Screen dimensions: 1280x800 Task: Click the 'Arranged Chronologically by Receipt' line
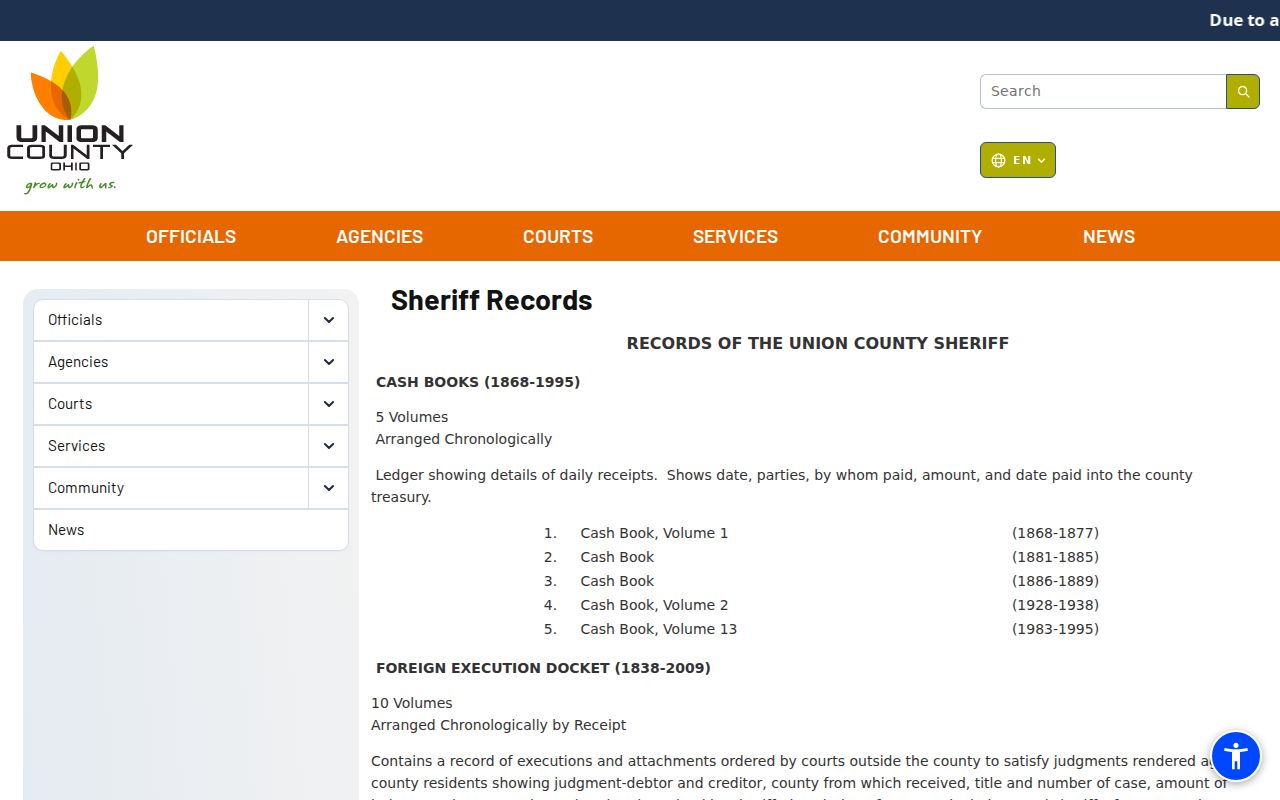pyautogui.click(x=498, y=725)
